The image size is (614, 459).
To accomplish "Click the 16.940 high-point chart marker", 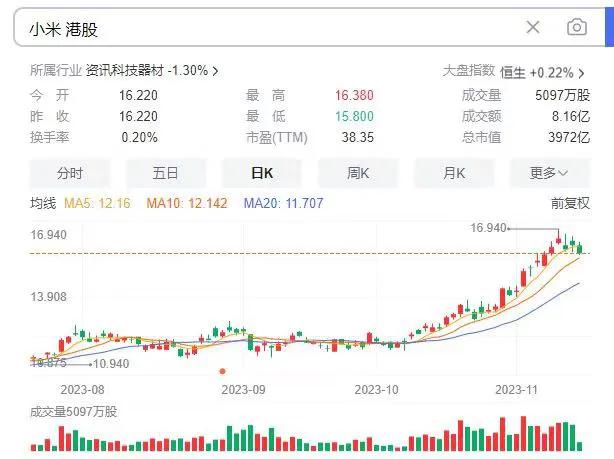I will (489, 228).
